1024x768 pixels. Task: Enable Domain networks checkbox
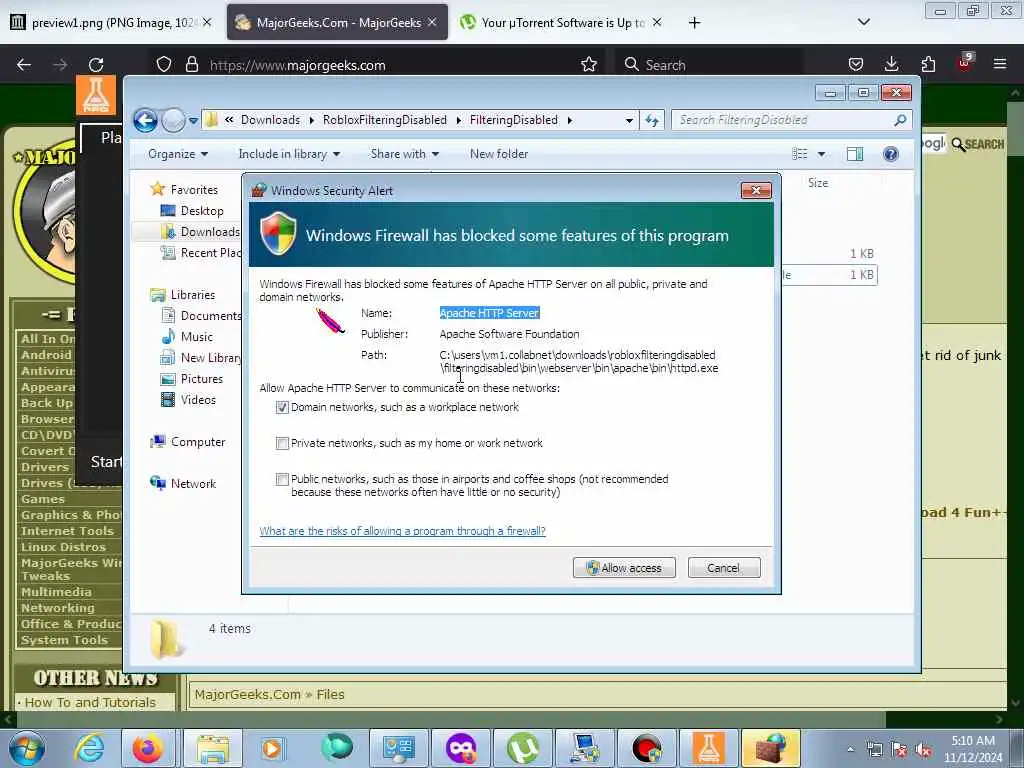[x=282, y=408]
